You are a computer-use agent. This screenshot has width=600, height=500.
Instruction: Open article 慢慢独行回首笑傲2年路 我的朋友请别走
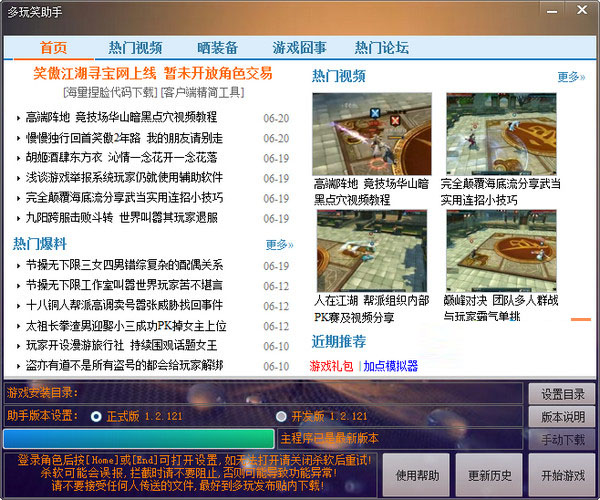click(124, 138)
